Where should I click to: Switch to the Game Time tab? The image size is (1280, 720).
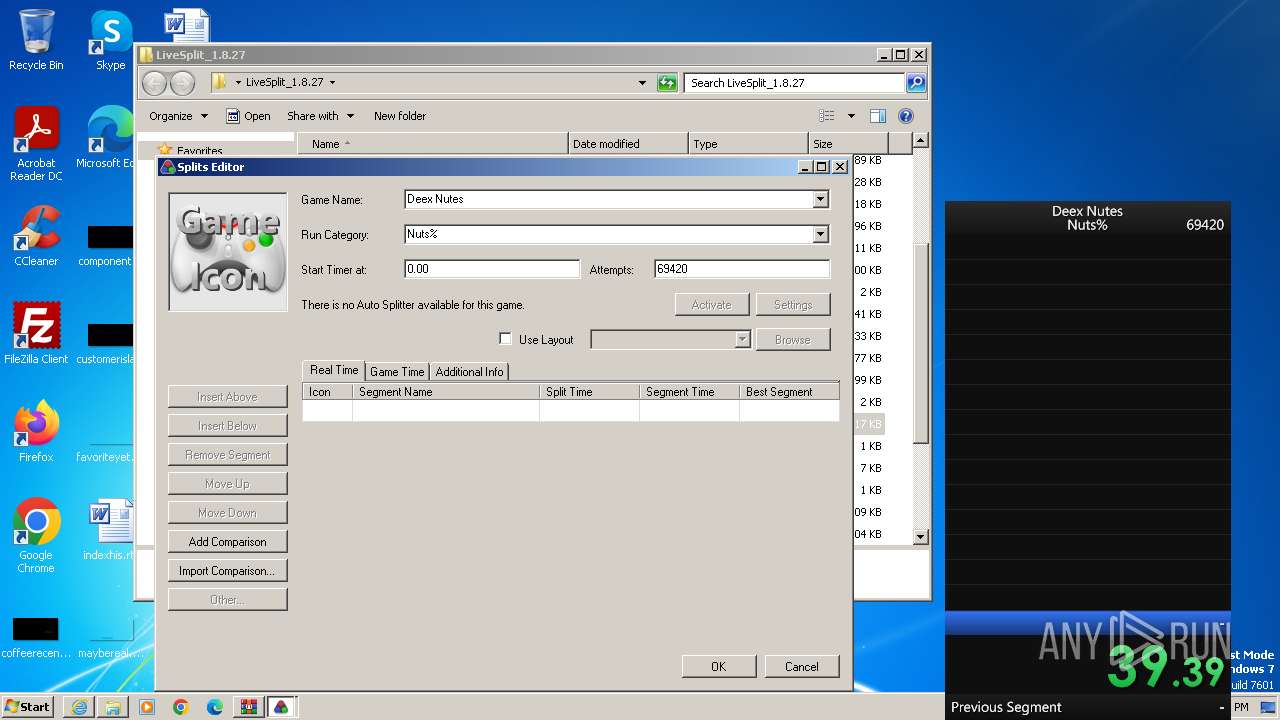point(397,371)
